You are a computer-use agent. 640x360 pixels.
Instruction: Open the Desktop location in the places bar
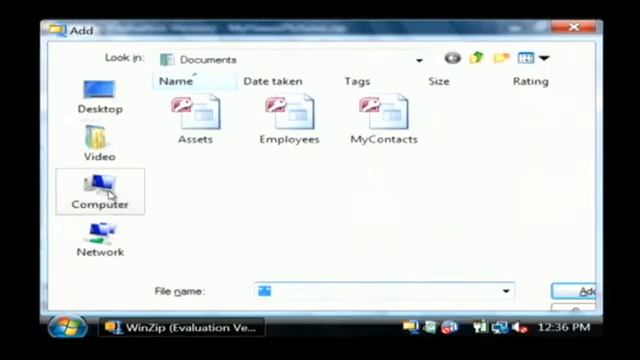point(100,97)
